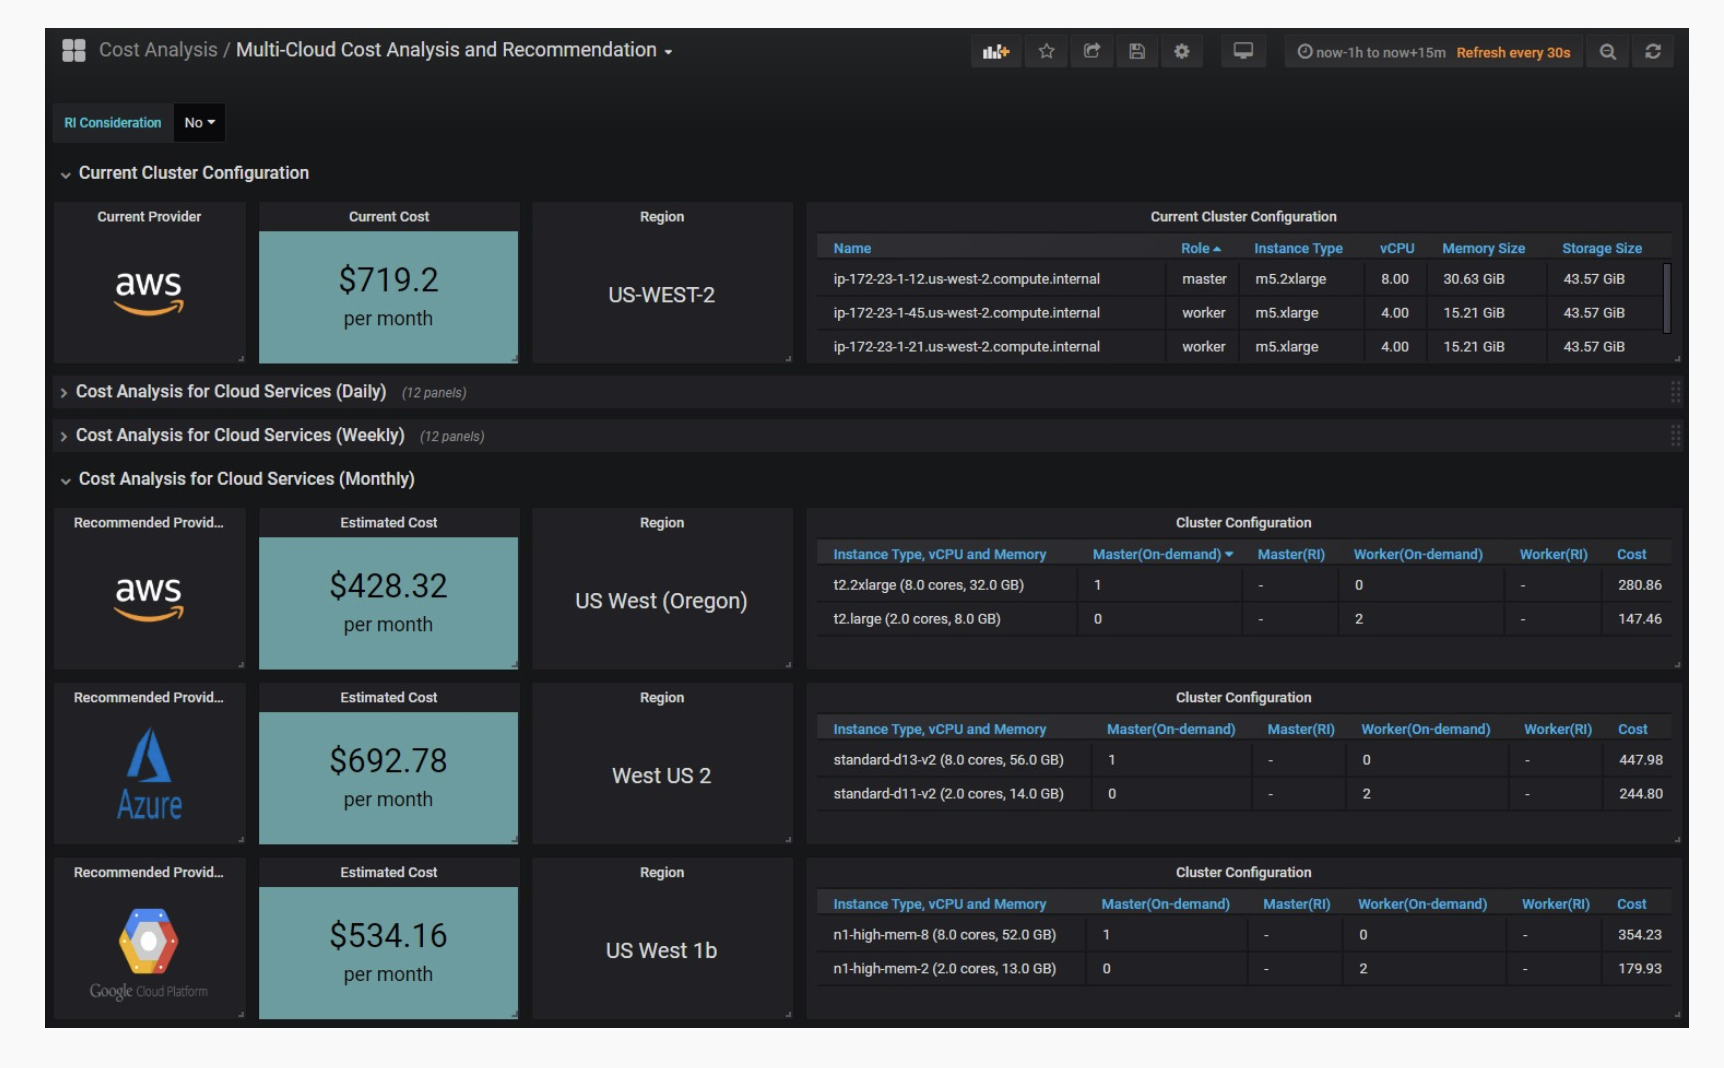Click the standard-d13-v2 instance row

click(x=1244, y=760)
